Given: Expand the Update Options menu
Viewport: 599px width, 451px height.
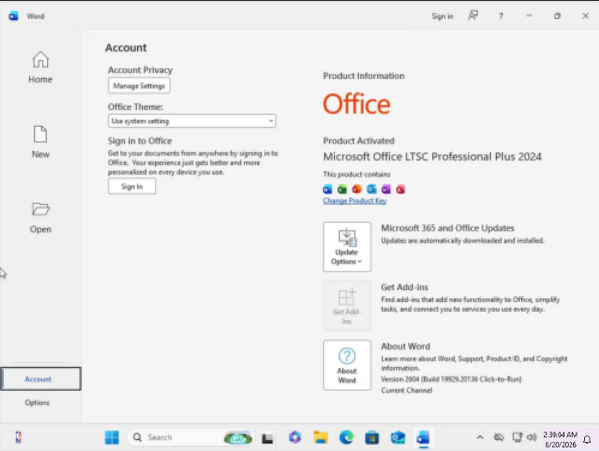Looking at the screenshot, I should point(347,247).
